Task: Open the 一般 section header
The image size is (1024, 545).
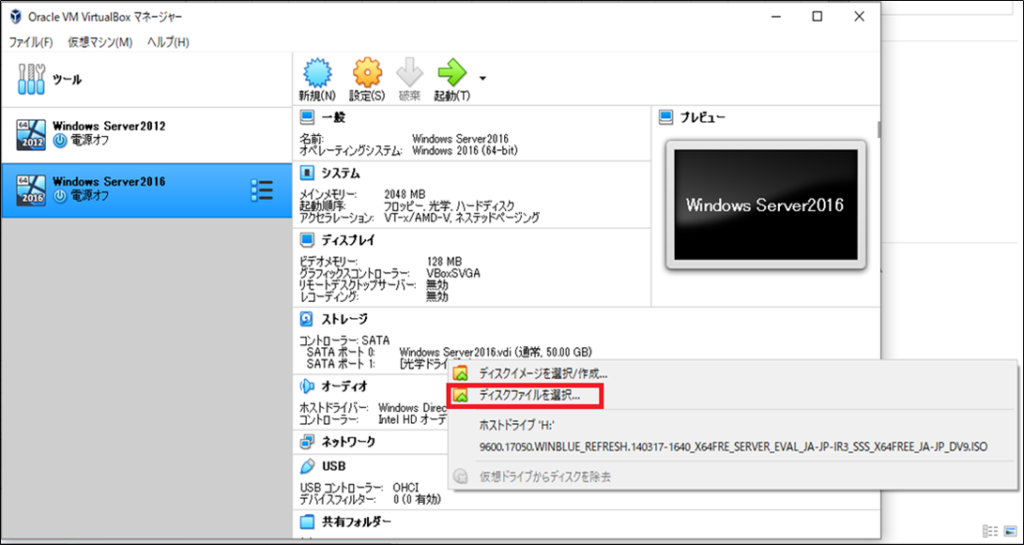Action: (334, 118)
